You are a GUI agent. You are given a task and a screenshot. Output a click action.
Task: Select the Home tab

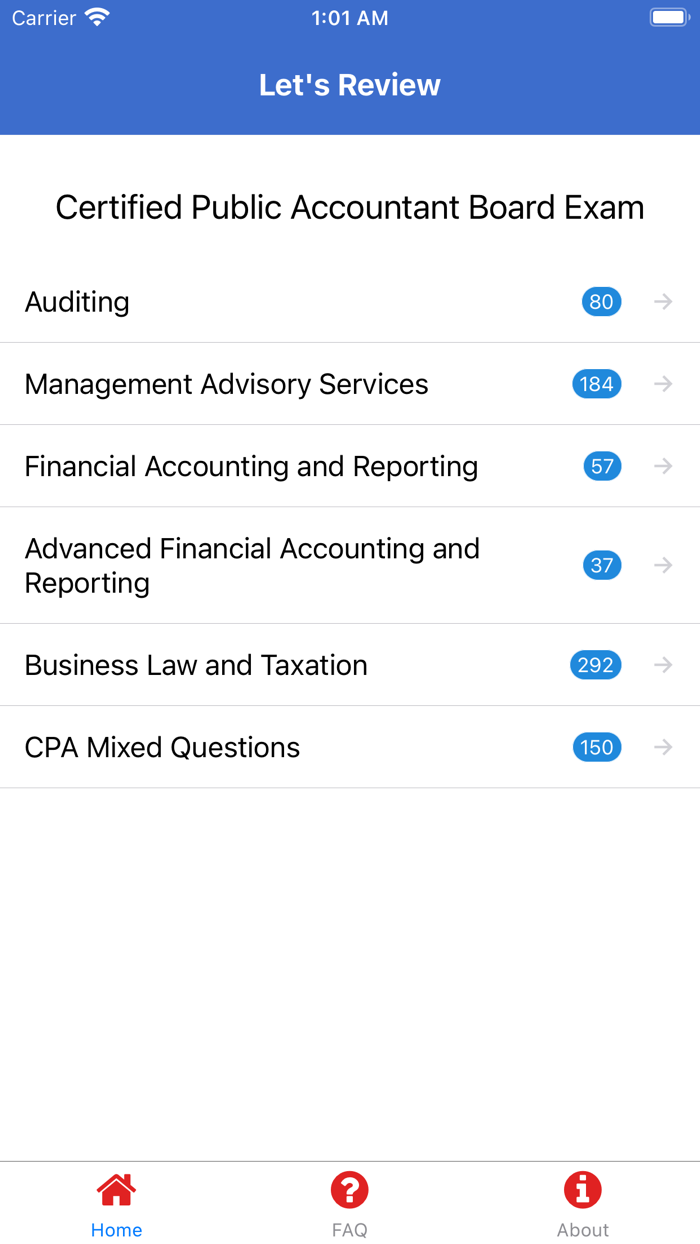(116, 1200)
